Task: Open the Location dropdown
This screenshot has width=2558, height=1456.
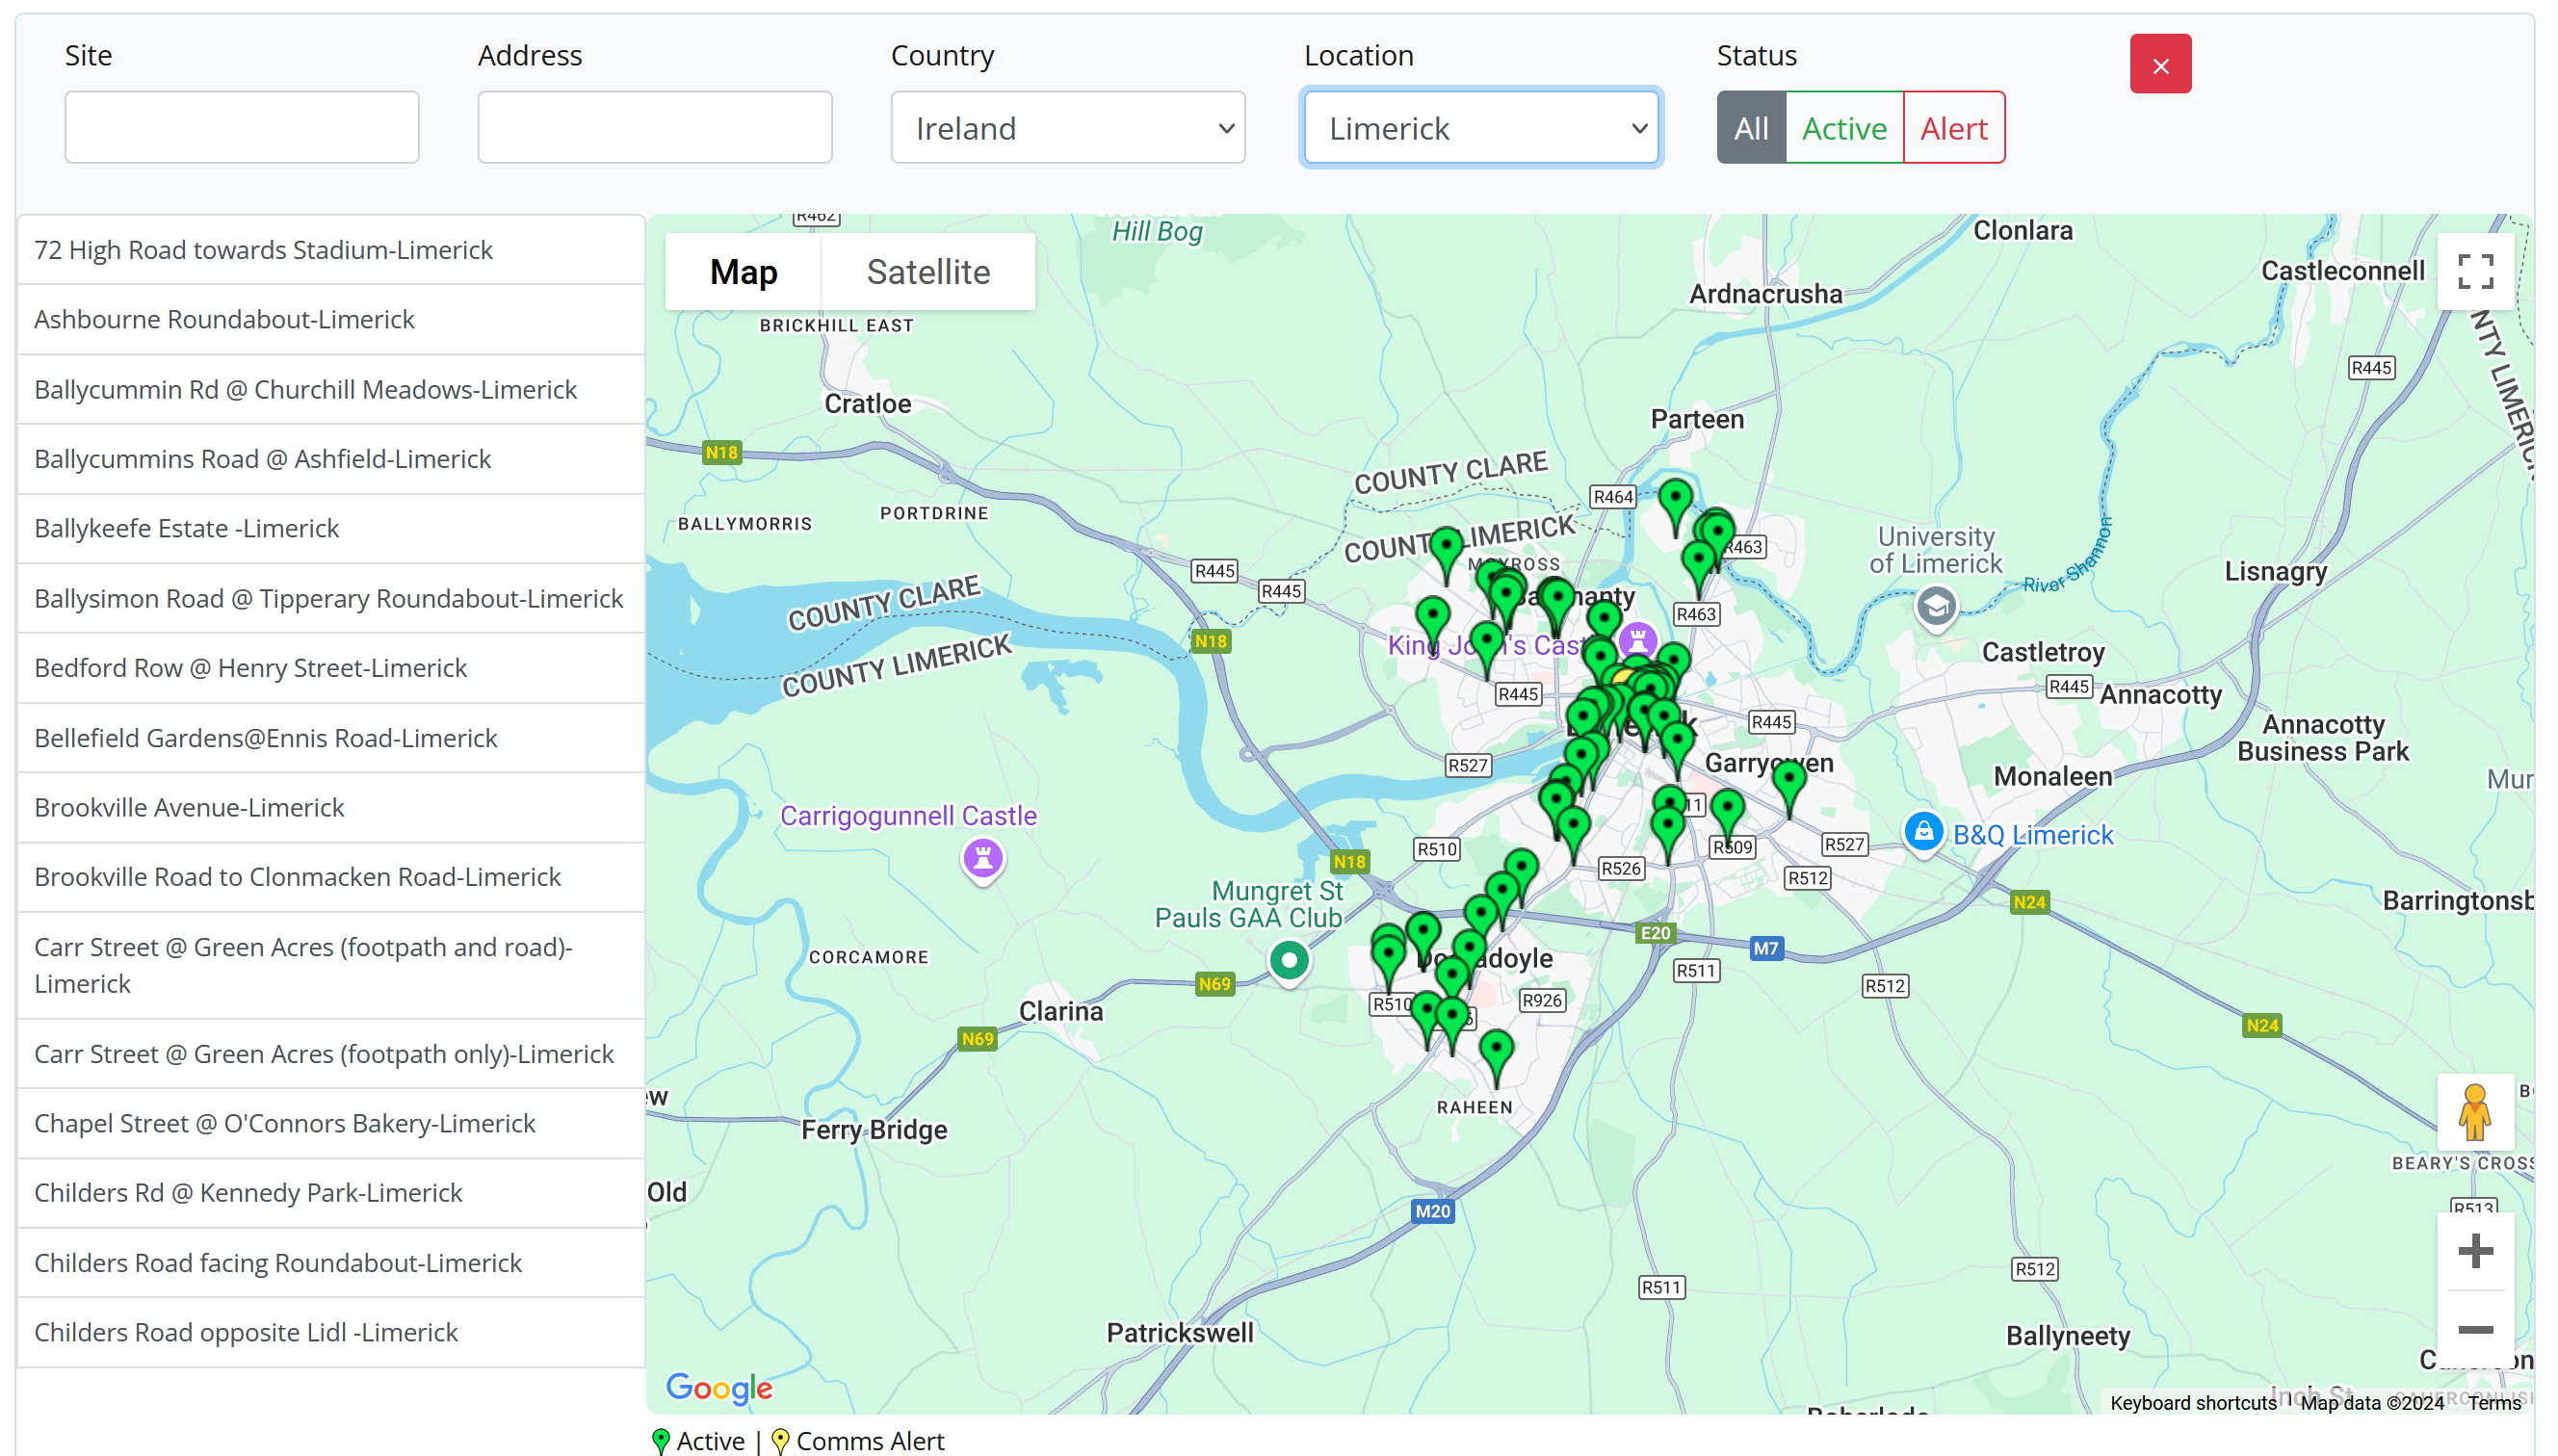Action: tap(1481, 127)
